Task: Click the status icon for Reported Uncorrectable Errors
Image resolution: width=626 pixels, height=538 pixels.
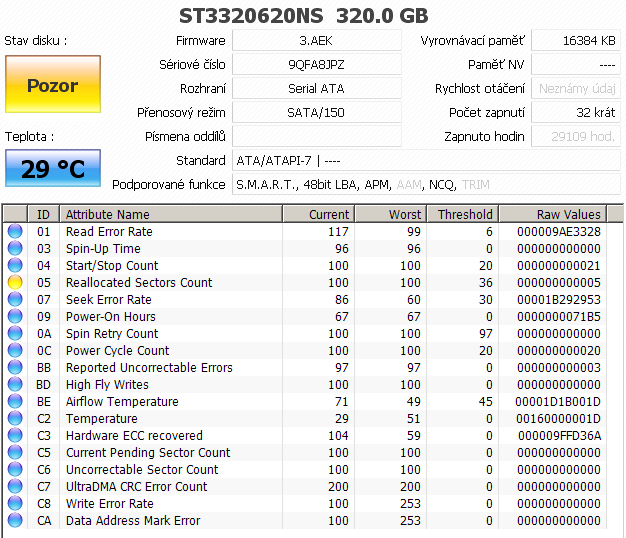Action: coord(15,368)
